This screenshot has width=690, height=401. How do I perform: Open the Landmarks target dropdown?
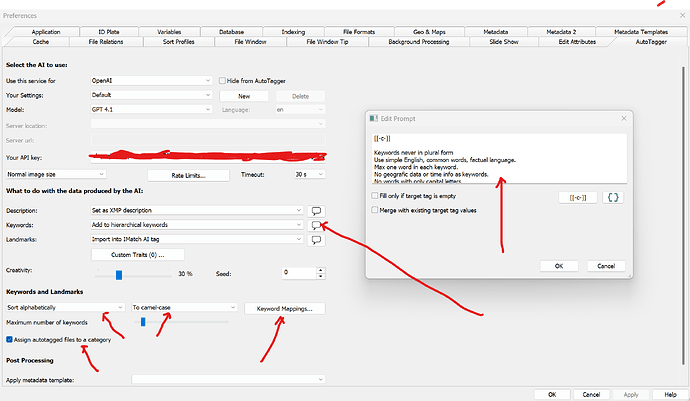[197, 239]
